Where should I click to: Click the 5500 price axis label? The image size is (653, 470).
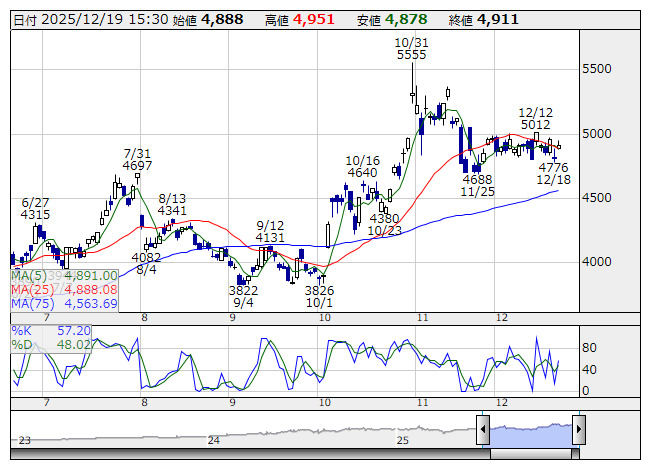coord(601,69)
